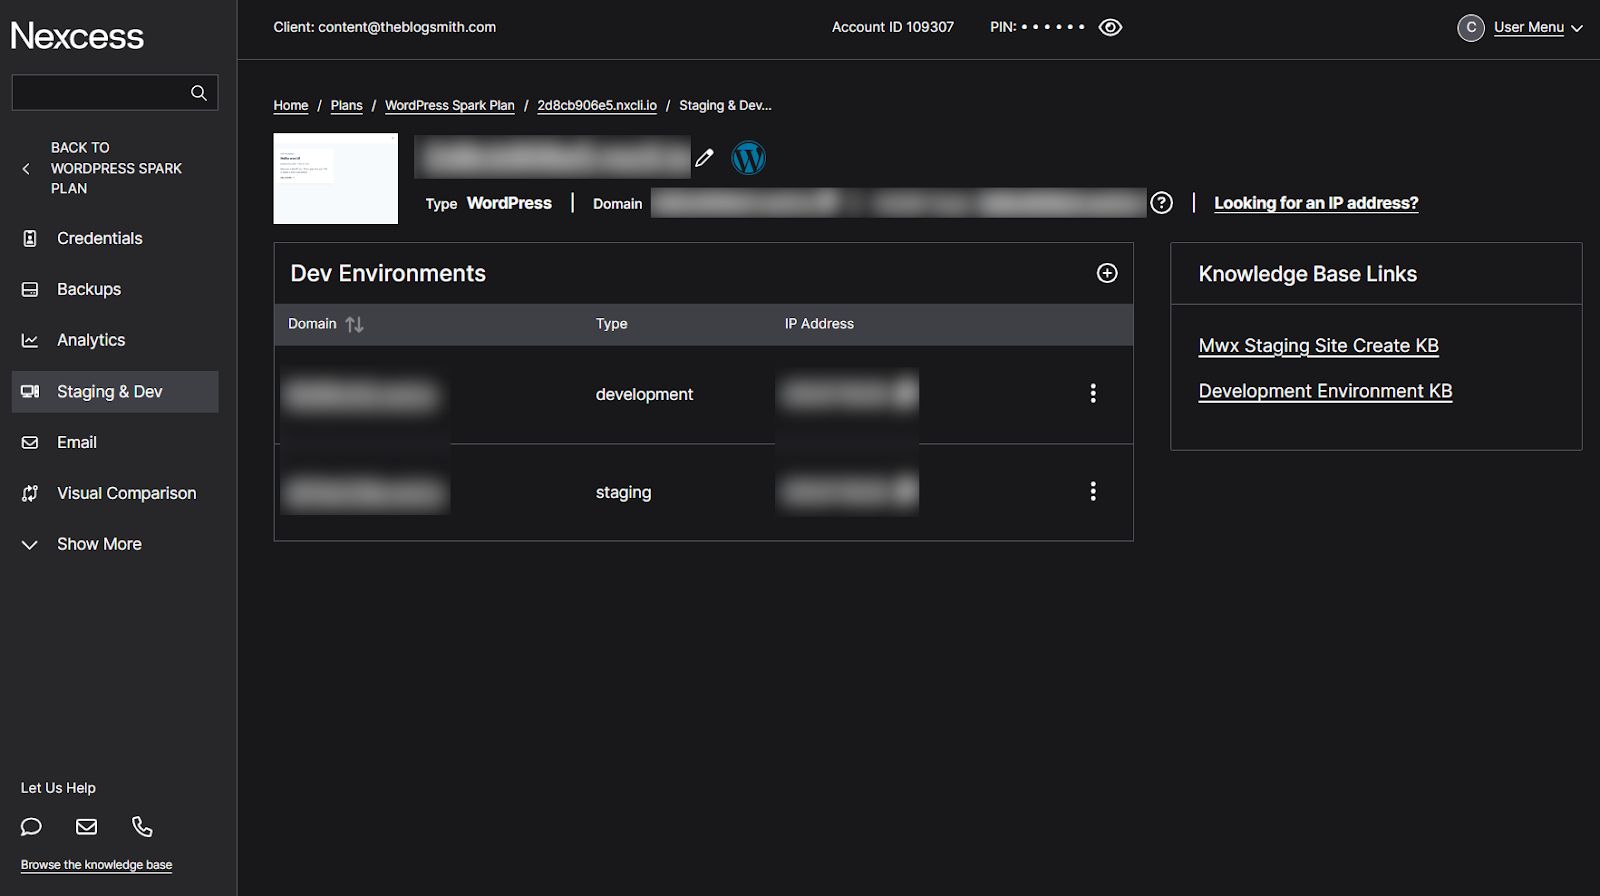Image resolution: width=1600 pixels, height=896 pixels.
Task: Click the staging type cell
Action: click(623, 492)
